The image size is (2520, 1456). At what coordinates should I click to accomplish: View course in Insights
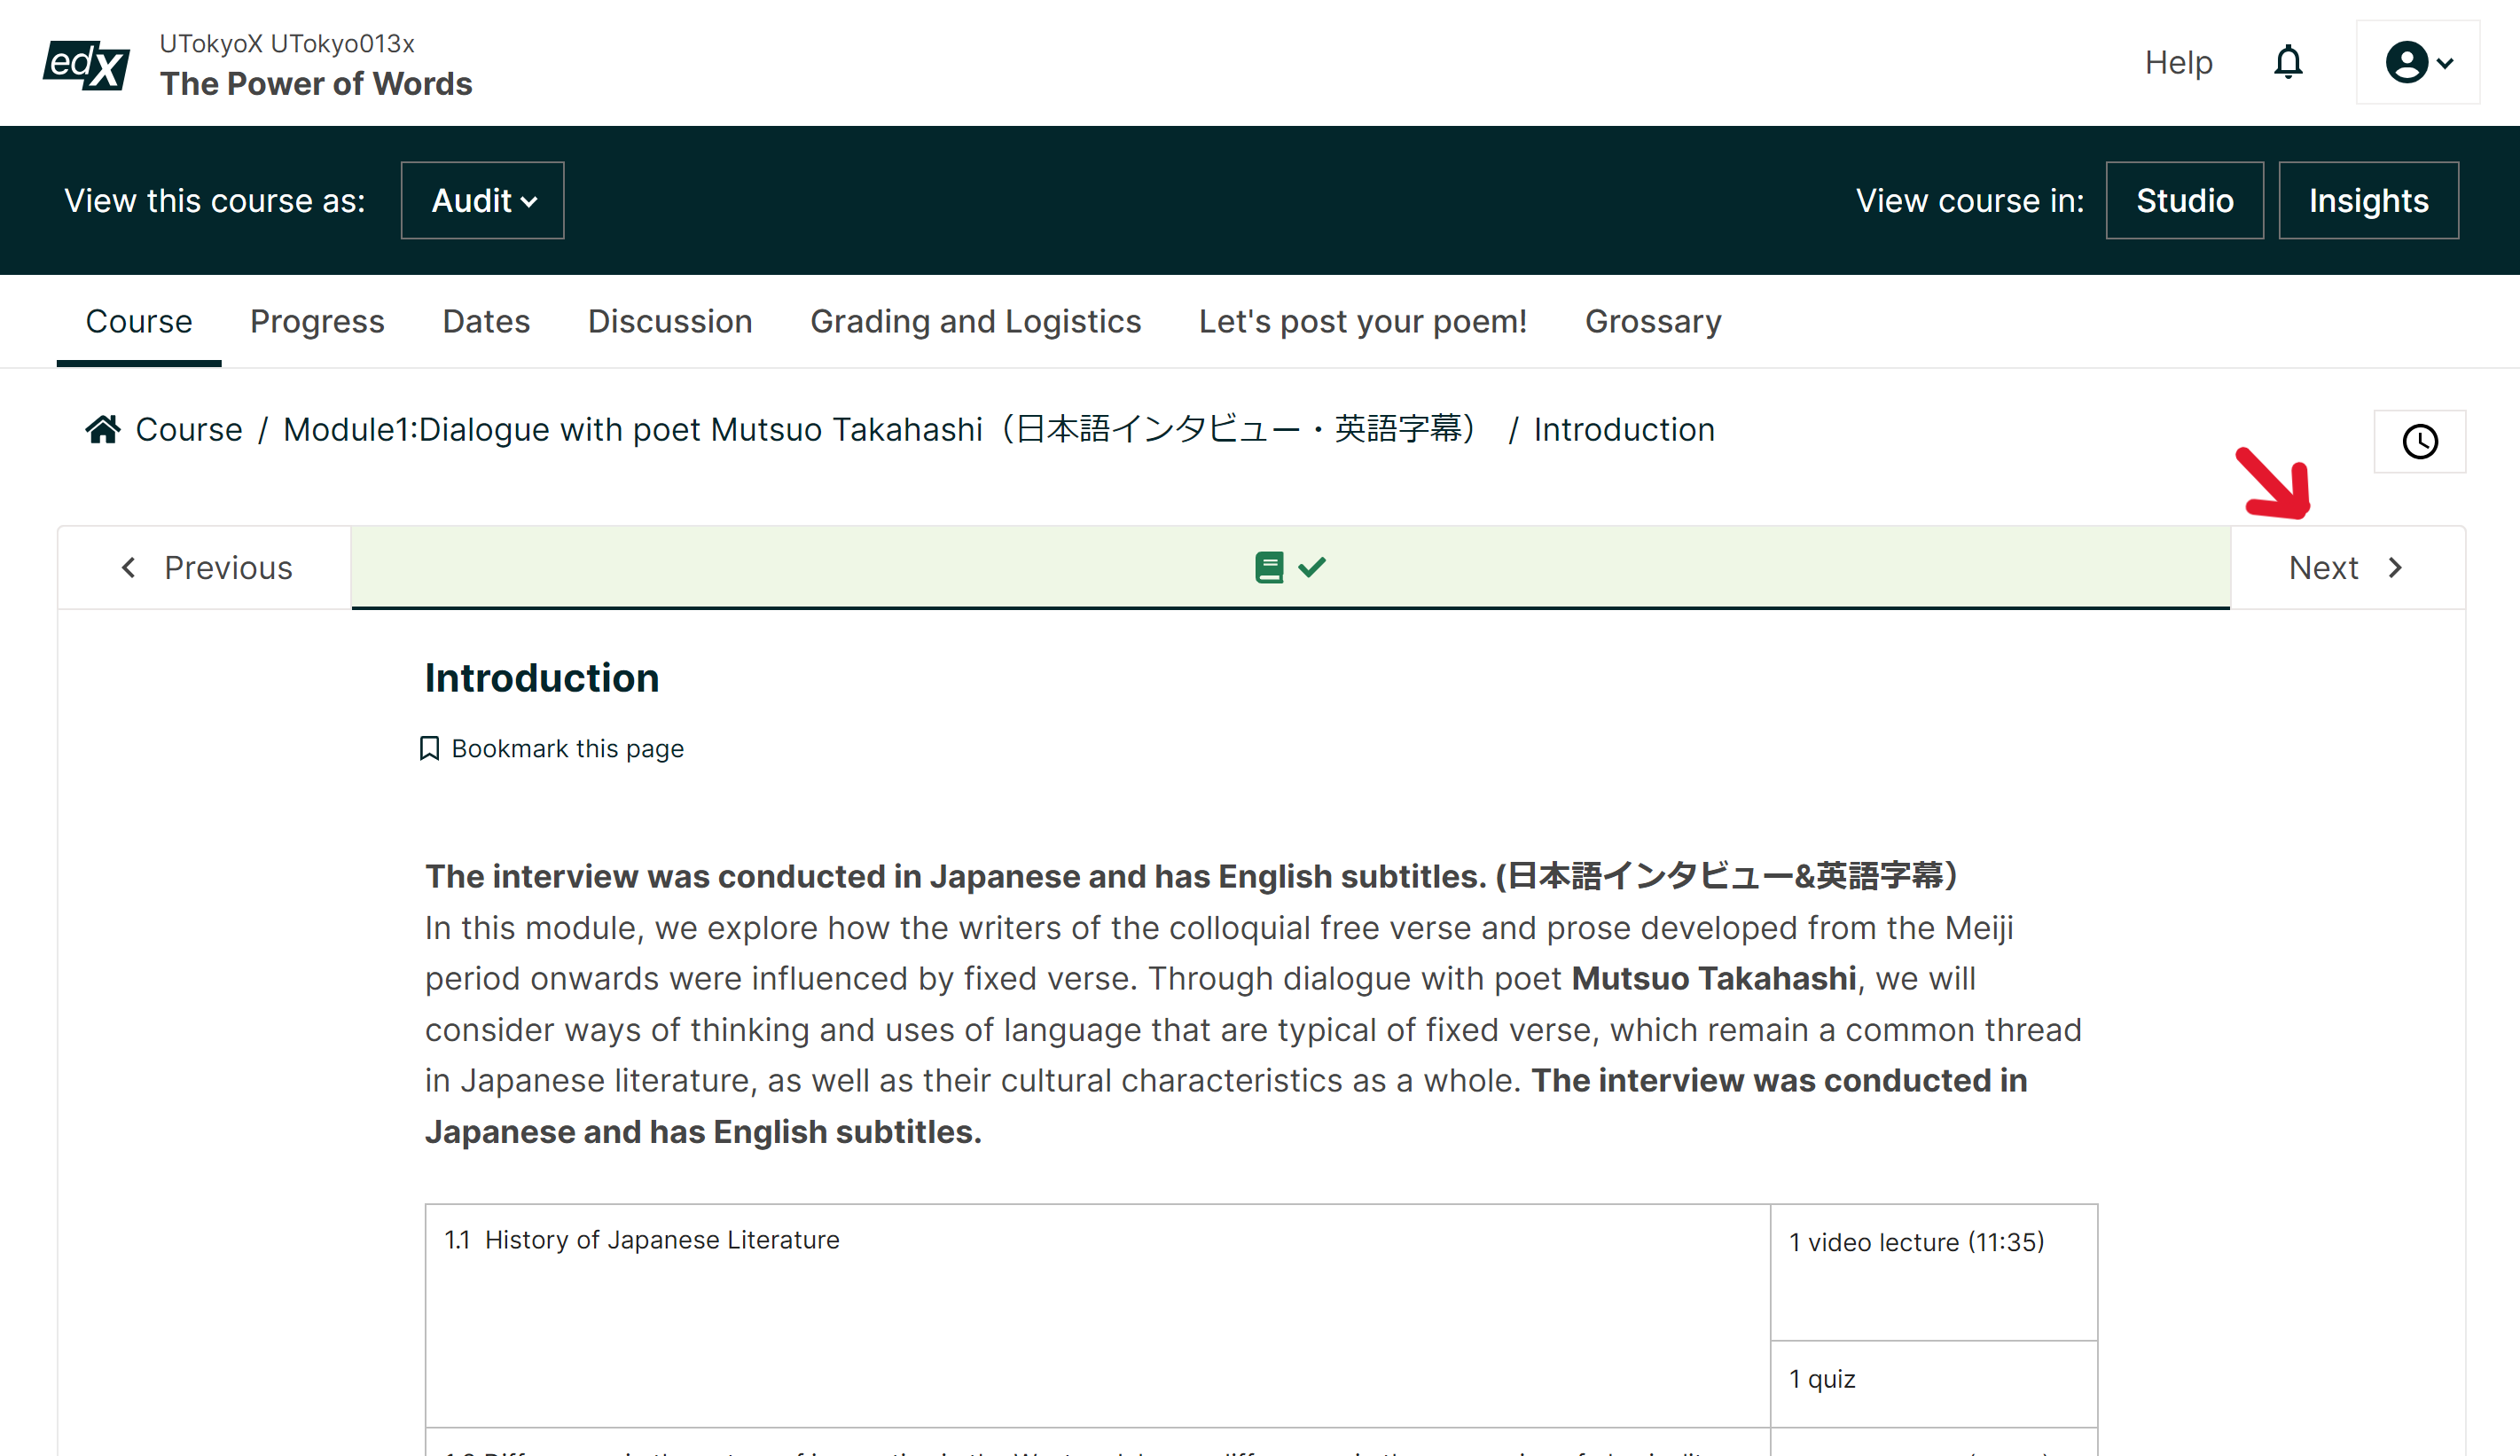[x=2367, y=201]
